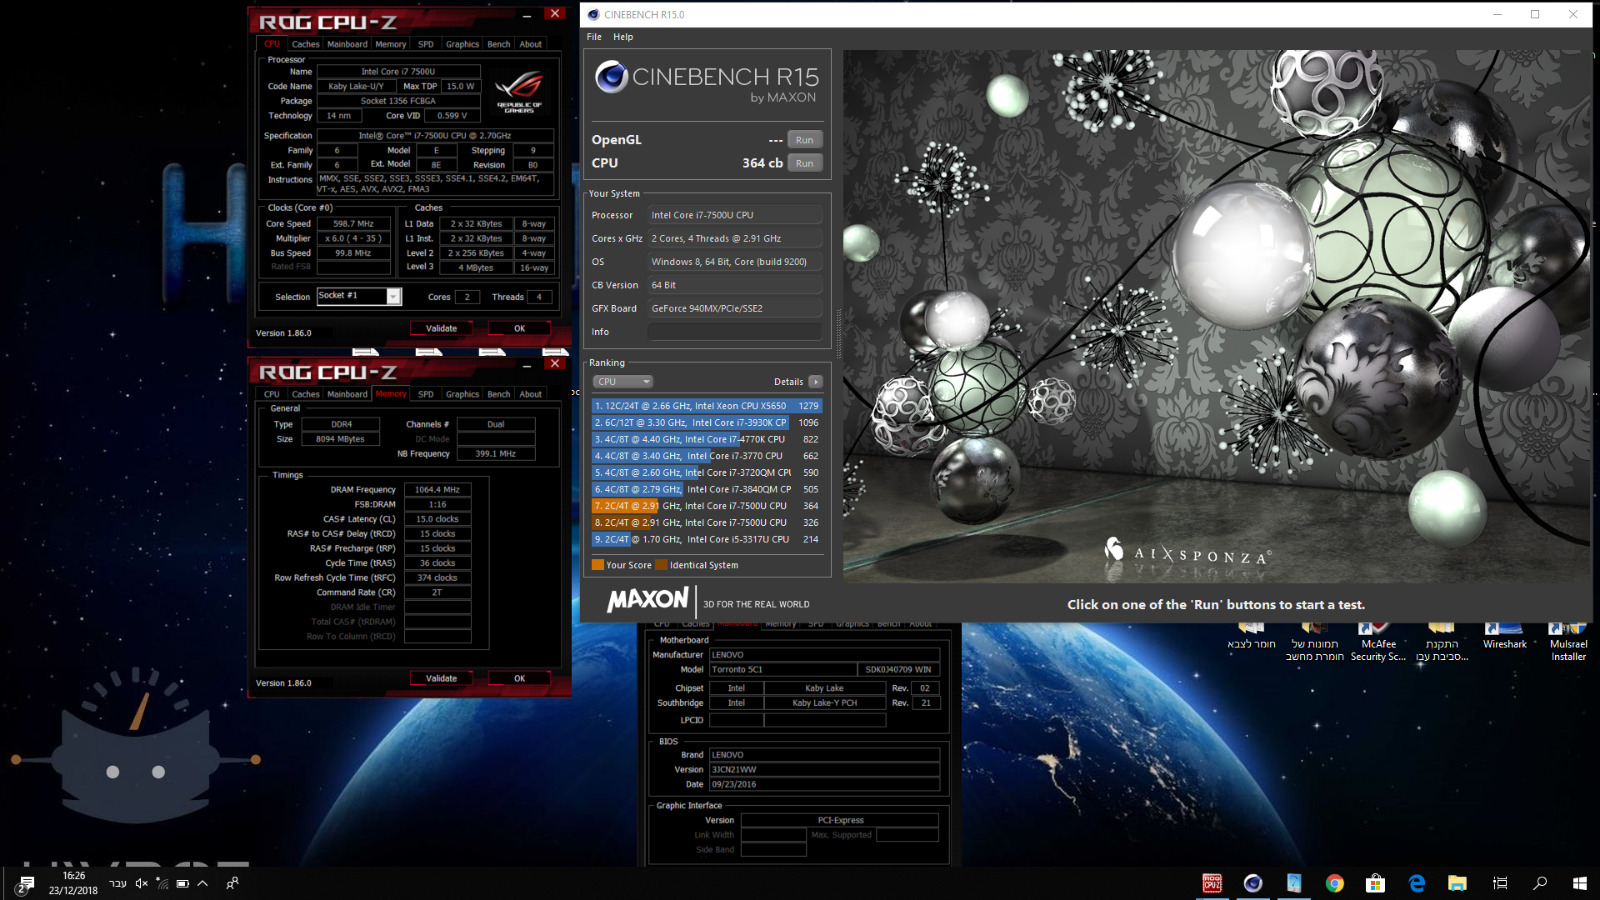The height and width of the screenshot is (900, 1600).
Task: Open the network tray icon
Action: point(162,883)
